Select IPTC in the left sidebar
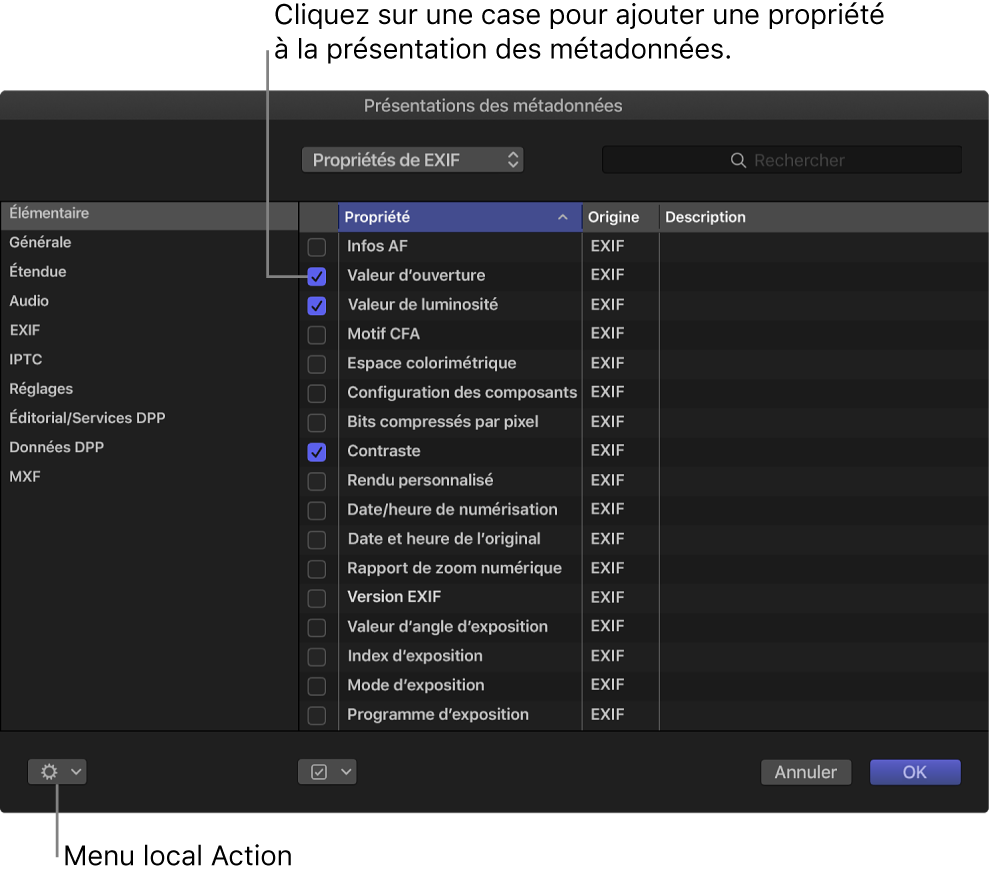990x878 pixels. (x=25, y=359)
